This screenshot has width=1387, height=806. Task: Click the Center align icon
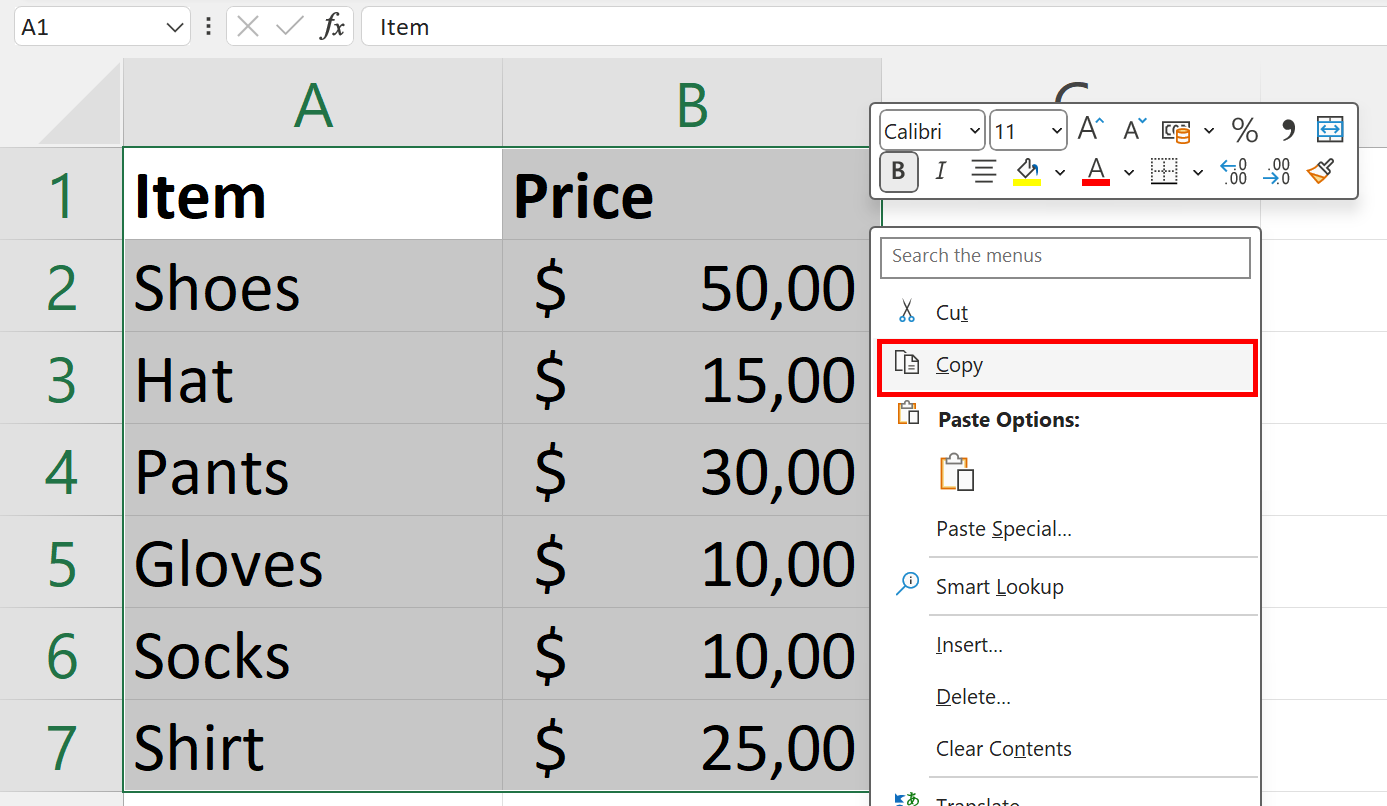[x=984, y=172]
